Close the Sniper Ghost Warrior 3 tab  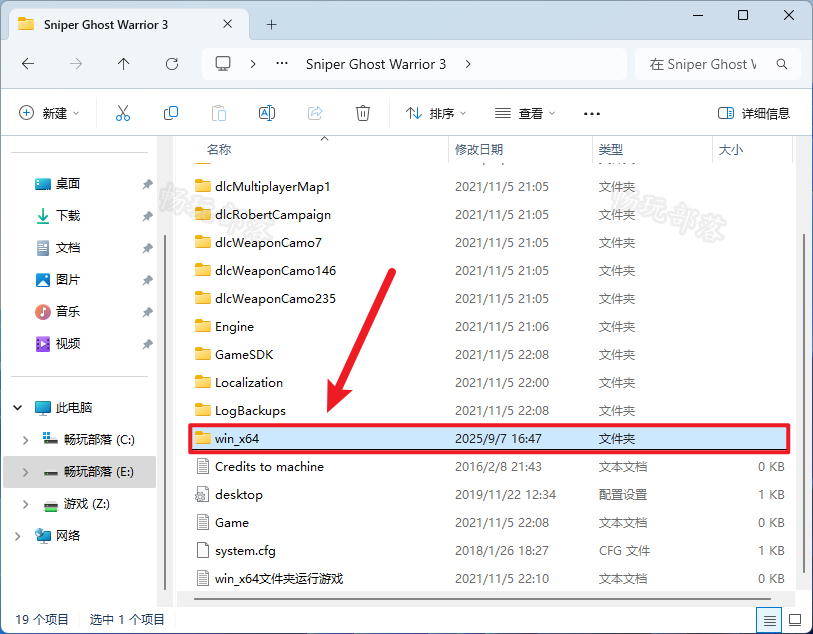click(227, 24)
